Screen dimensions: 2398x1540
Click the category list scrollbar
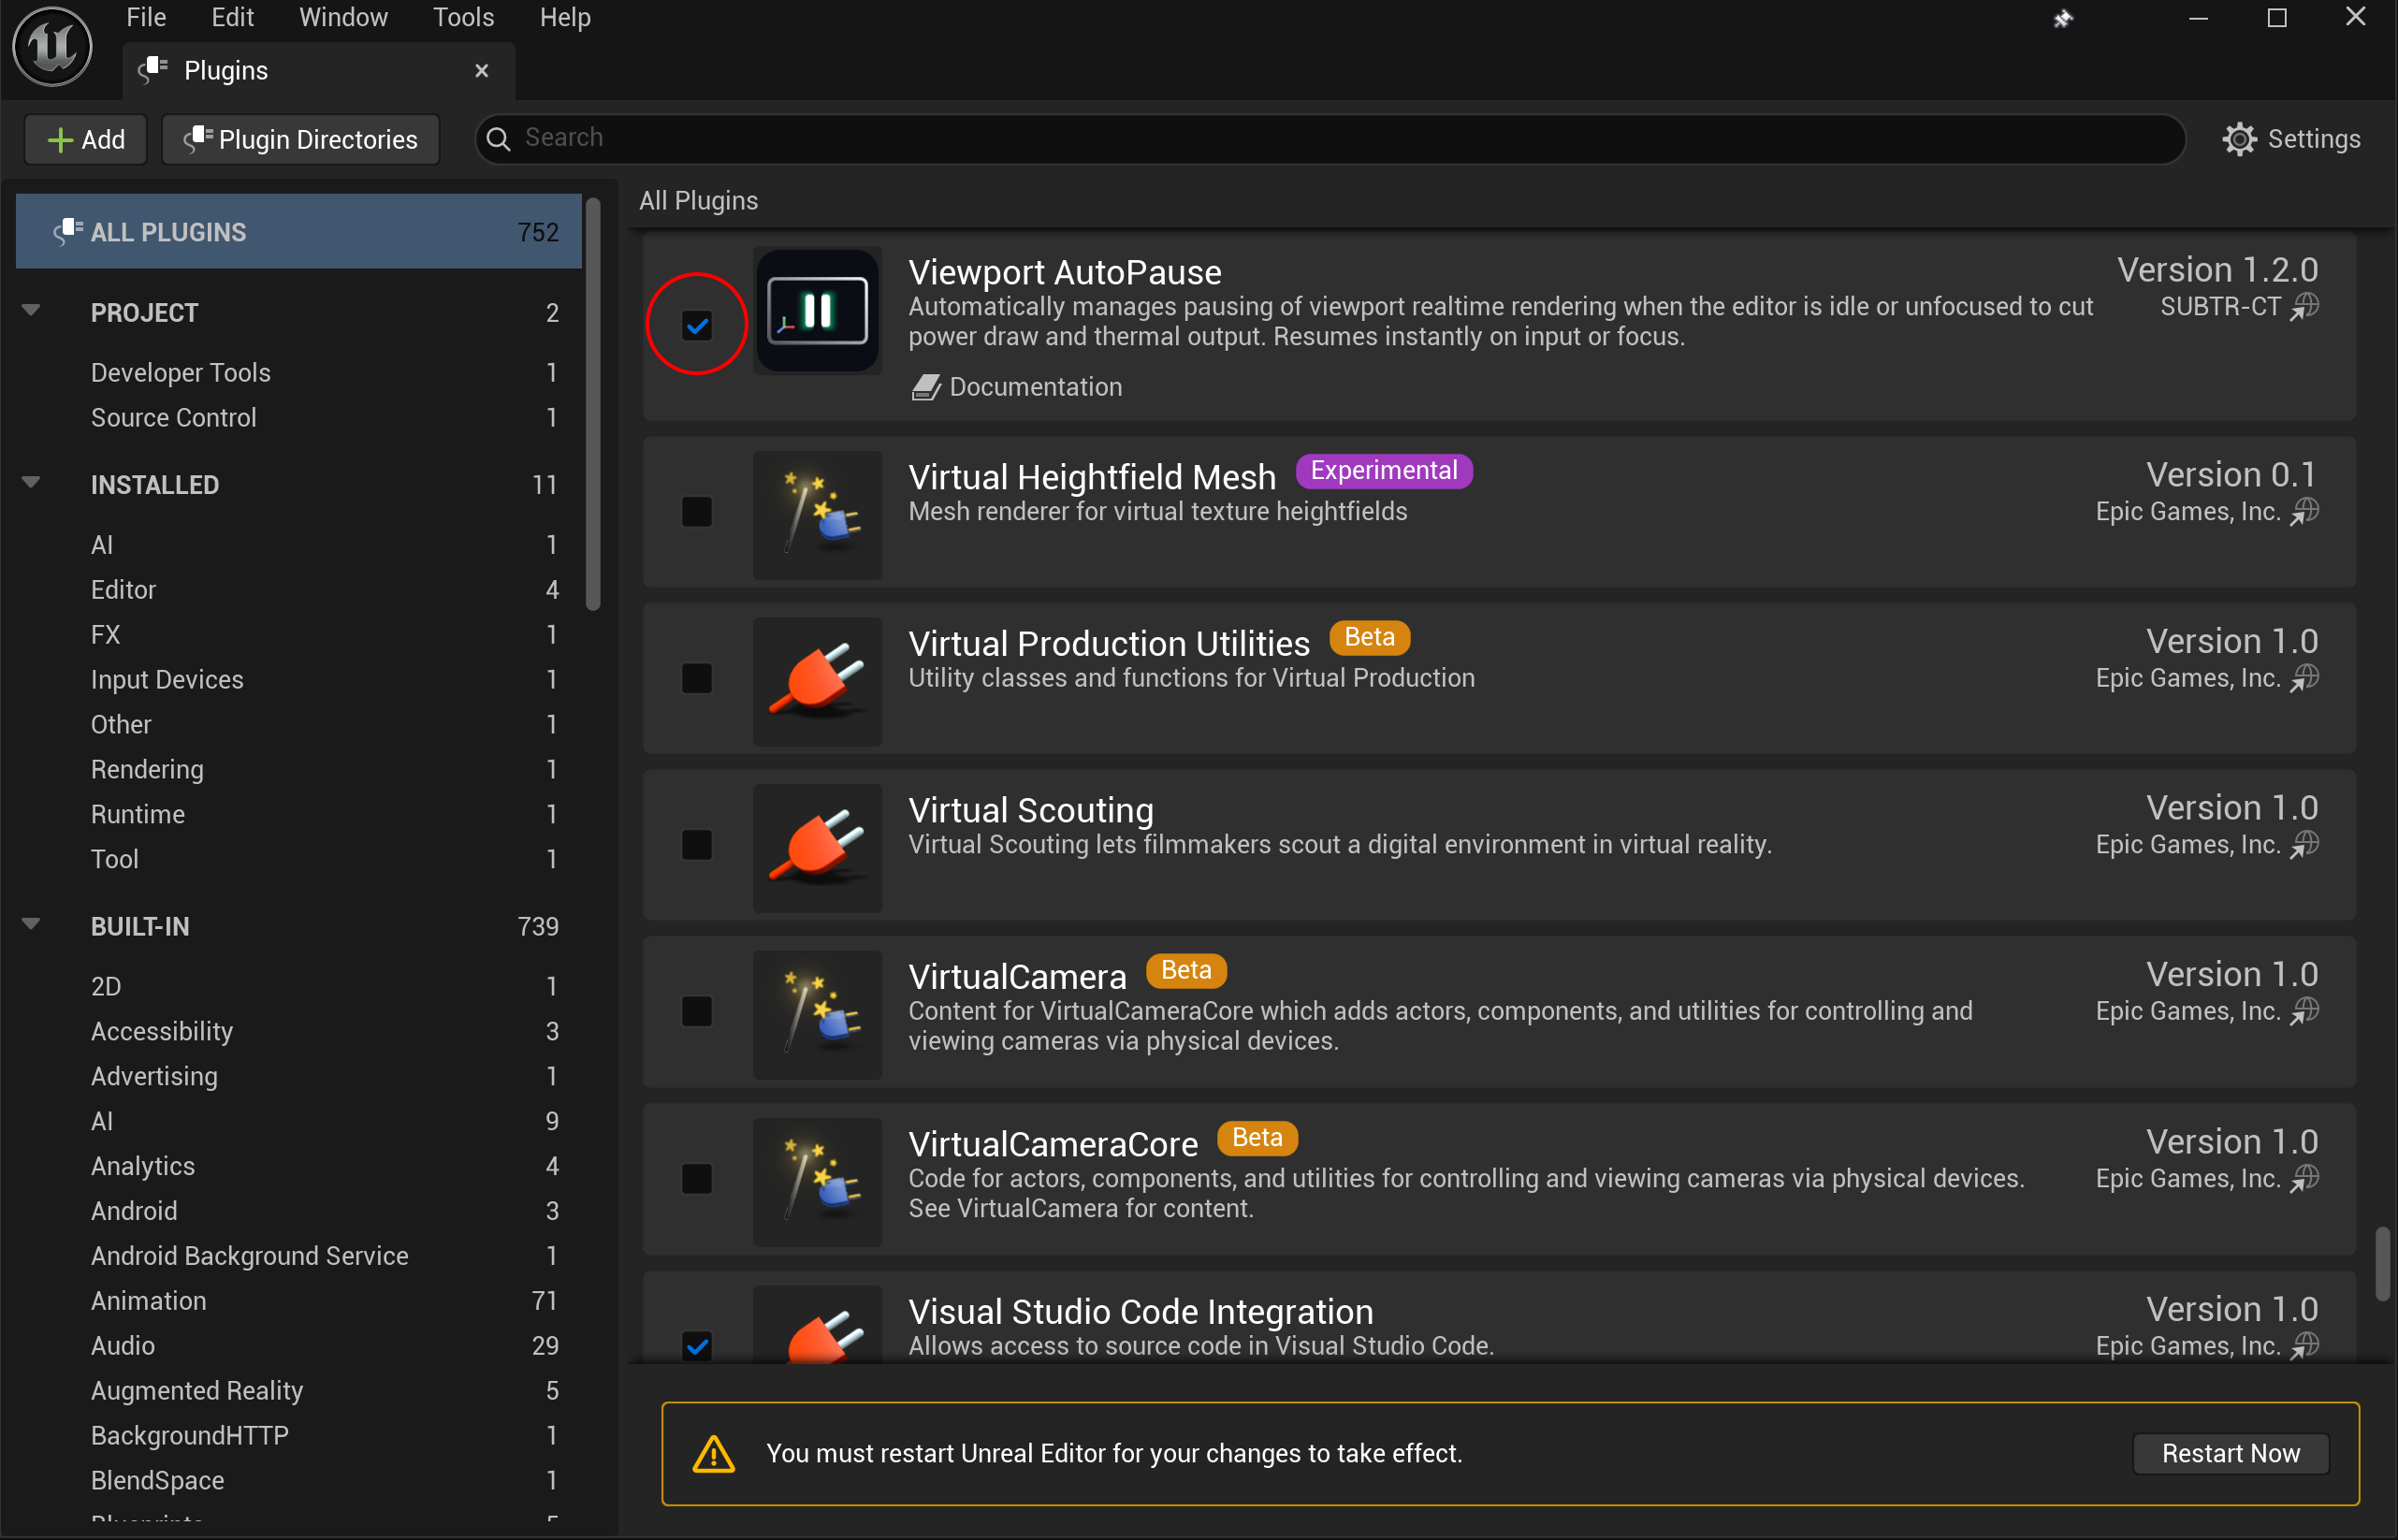[x=593, y=403]
